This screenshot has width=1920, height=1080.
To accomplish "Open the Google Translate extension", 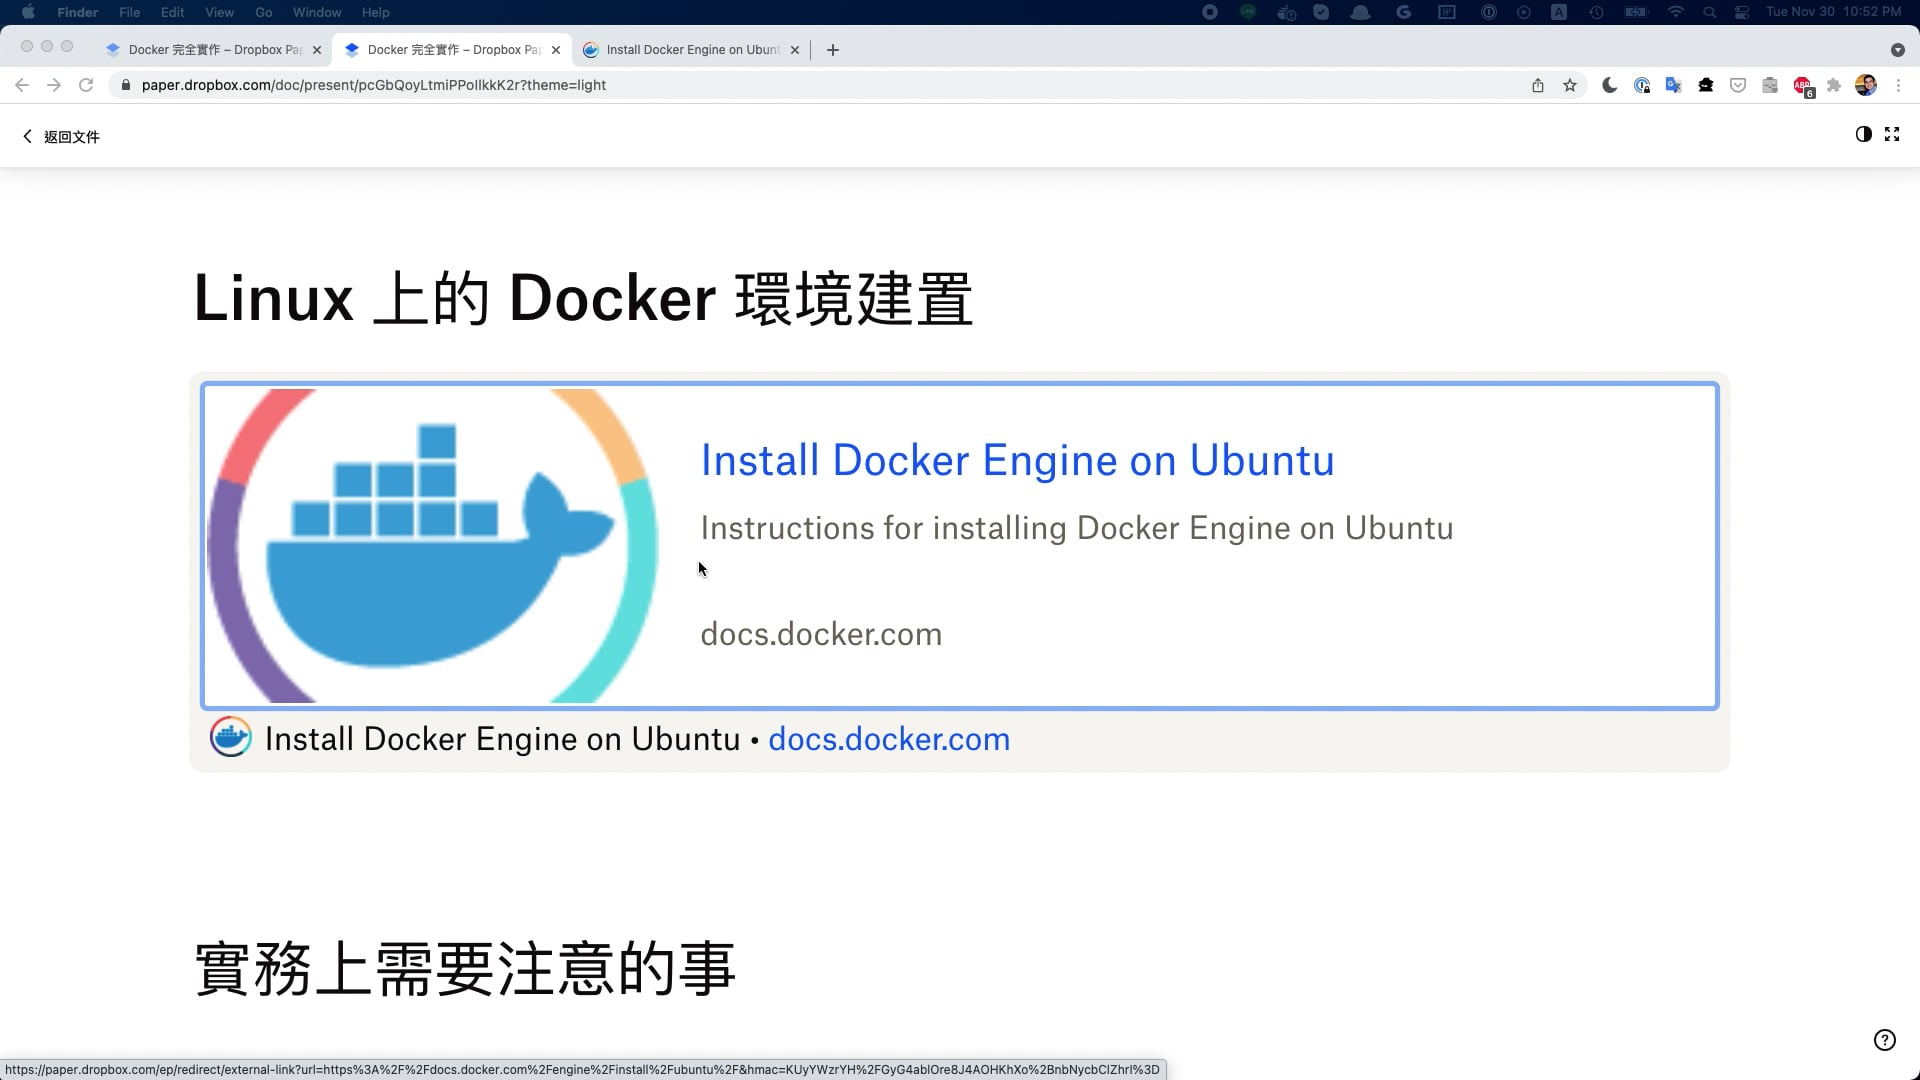I will (1673, 85).
